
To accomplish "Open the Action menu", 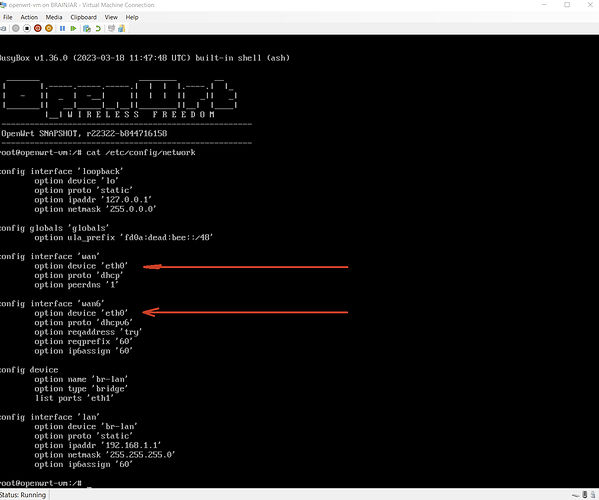I will [29, 17].
